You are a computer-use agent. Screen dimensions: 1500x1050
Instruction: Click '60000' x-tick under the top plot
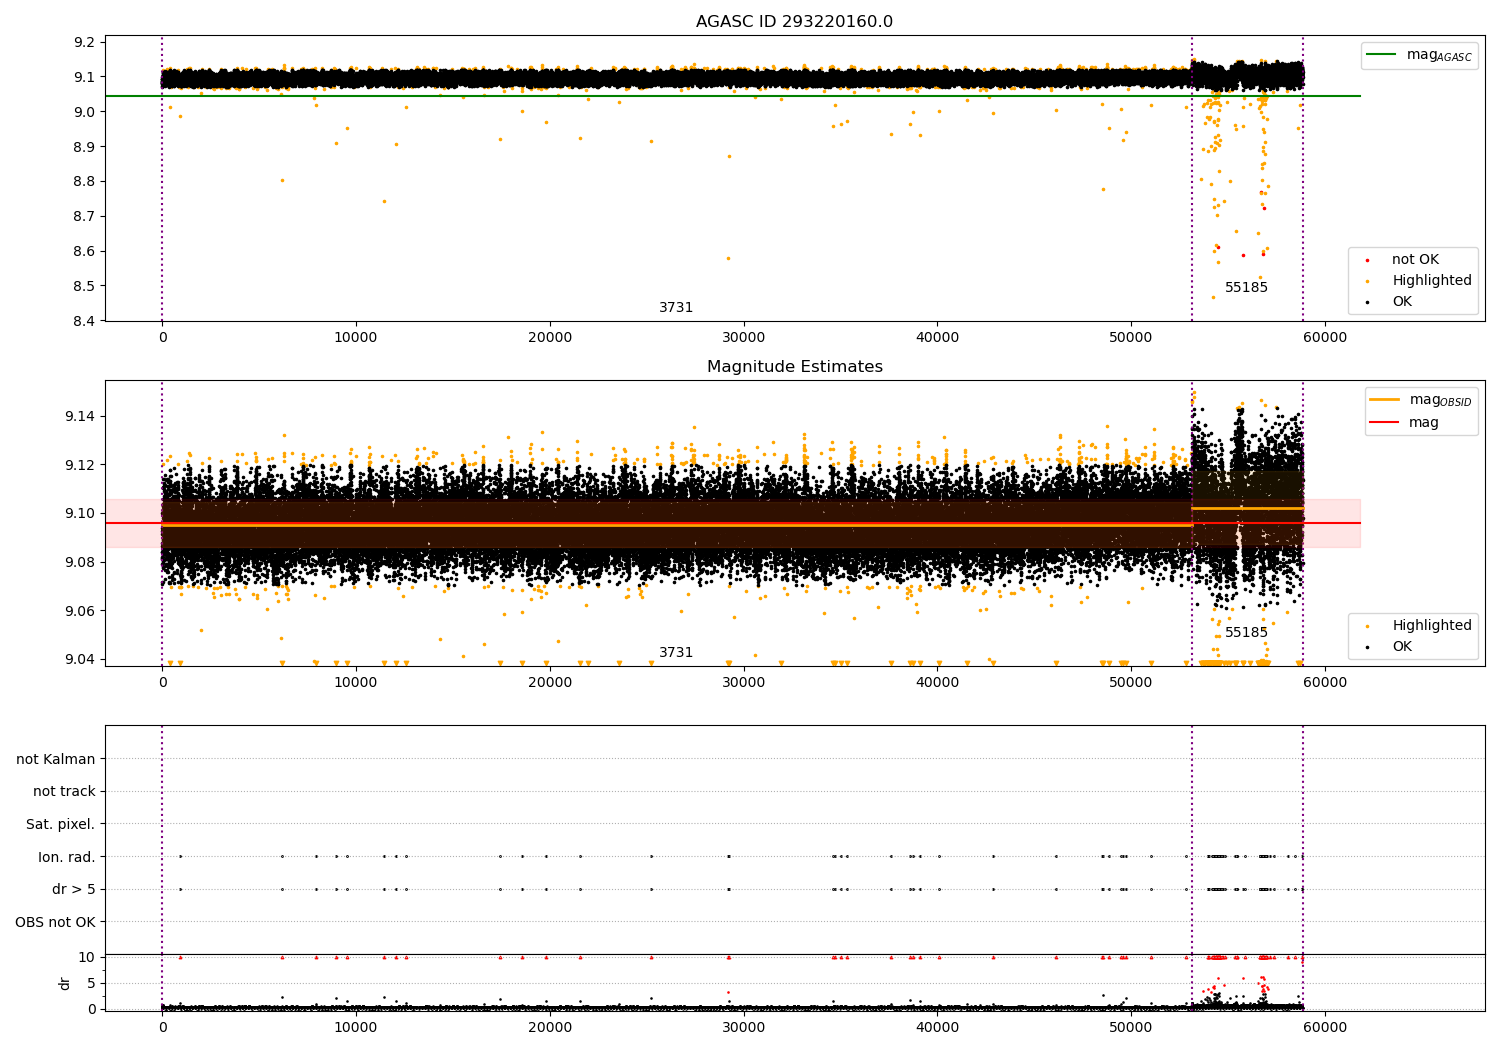[x=1325, y=339]
